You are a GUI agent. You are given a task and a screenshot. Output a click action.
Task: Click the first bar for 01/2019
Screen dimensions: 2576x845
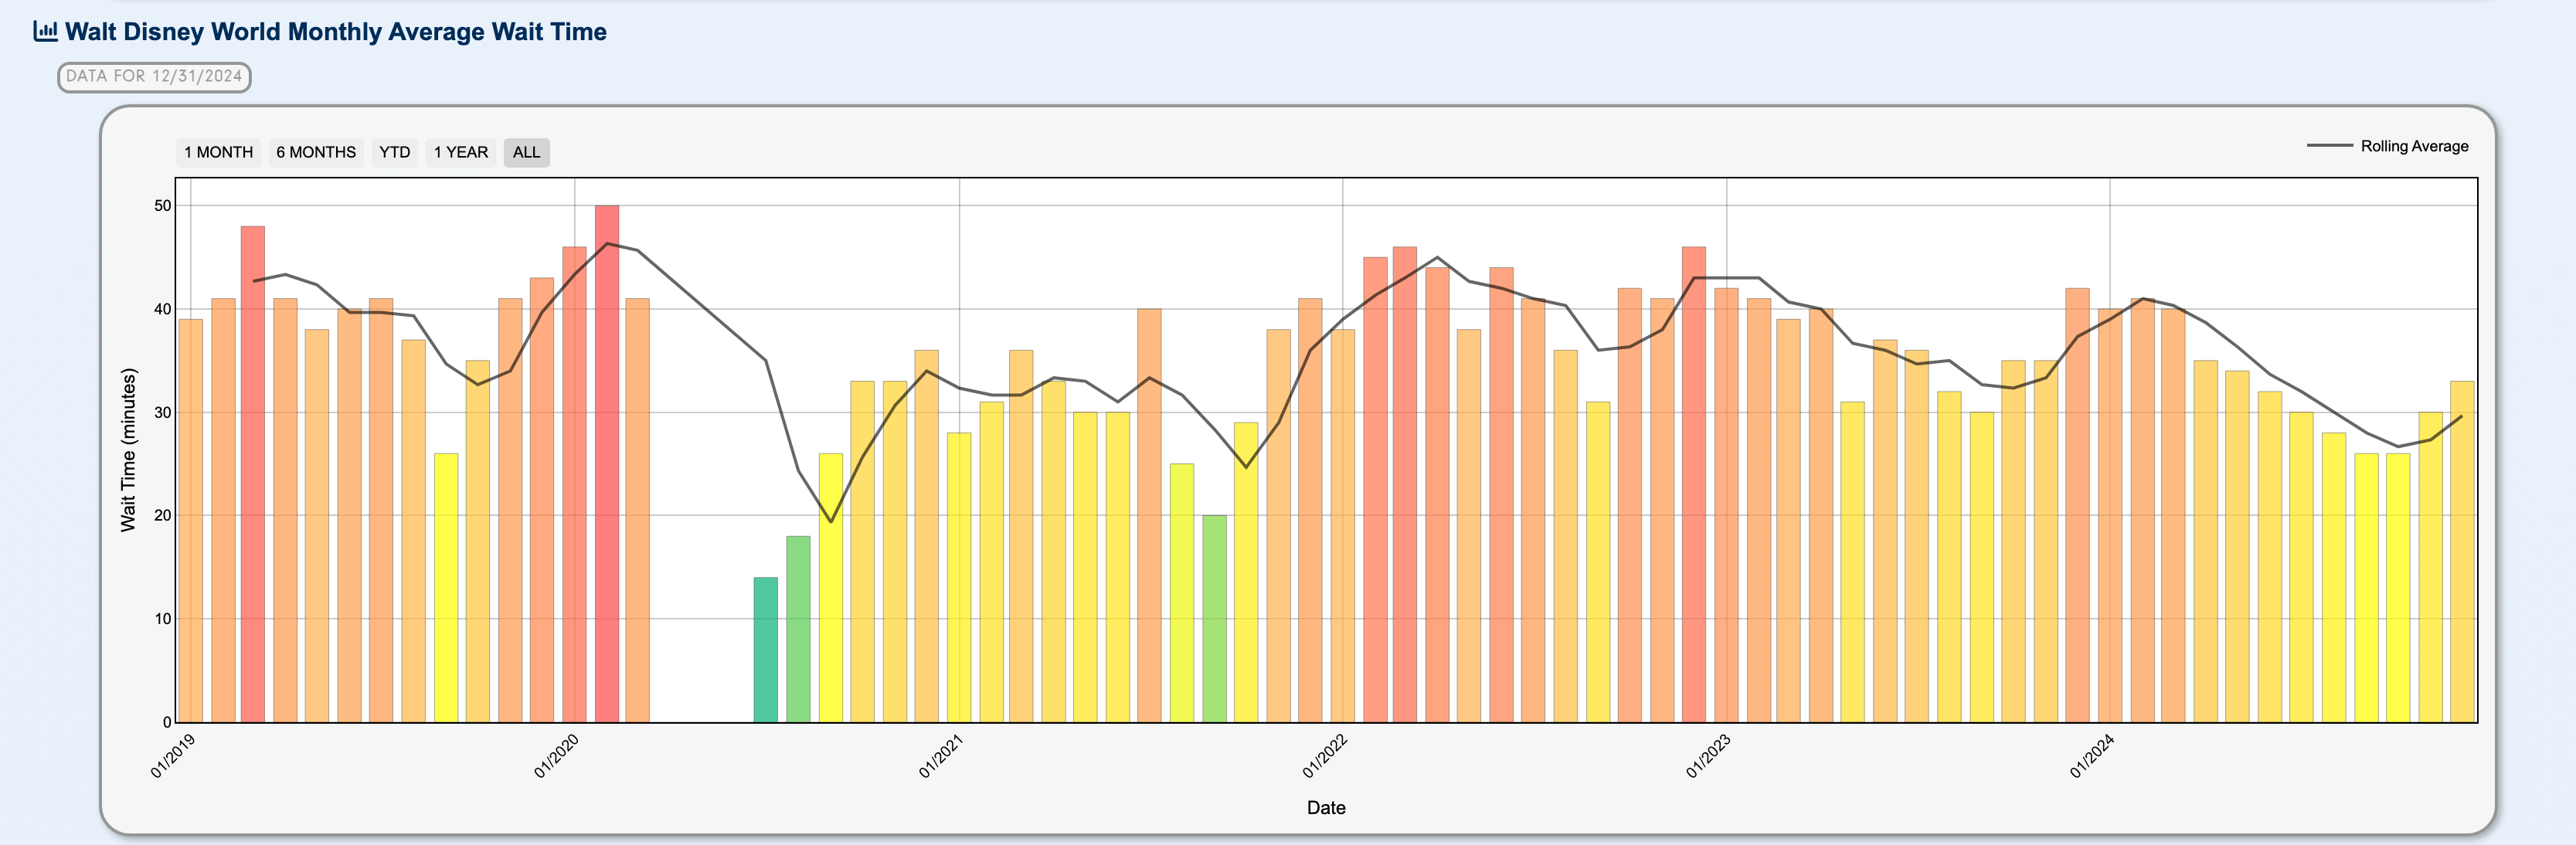point(191,520)
